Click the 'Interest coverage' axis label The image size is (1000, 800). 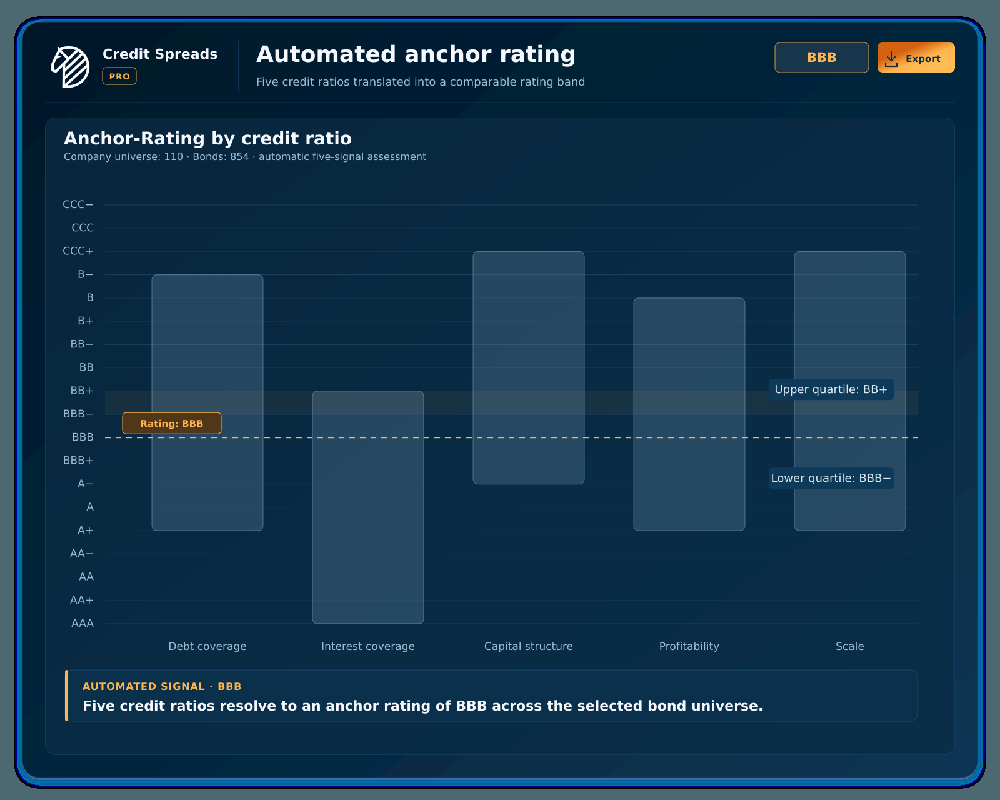(368, 646)
